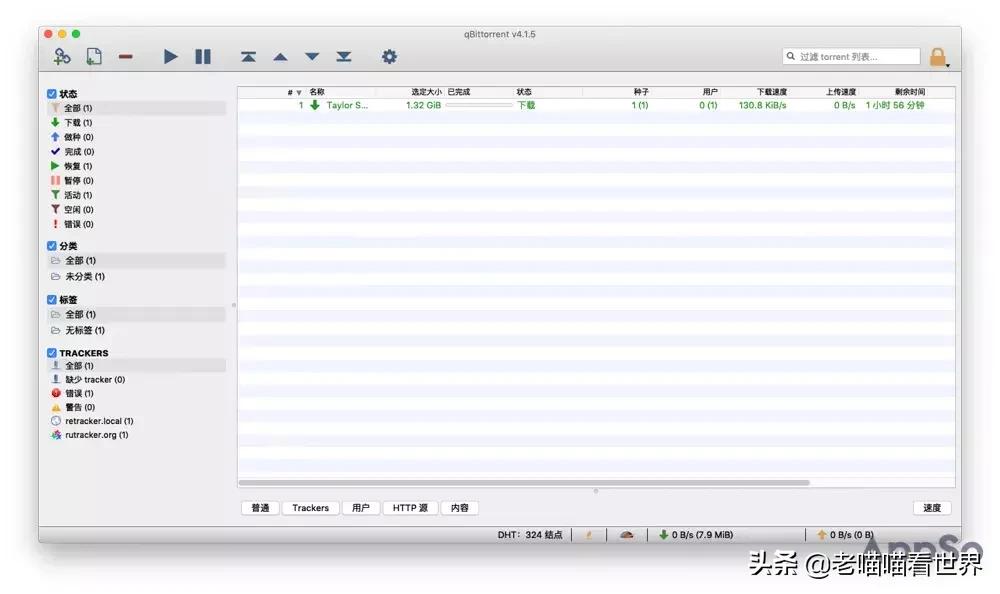Sort by the # column header

(290, 92)
